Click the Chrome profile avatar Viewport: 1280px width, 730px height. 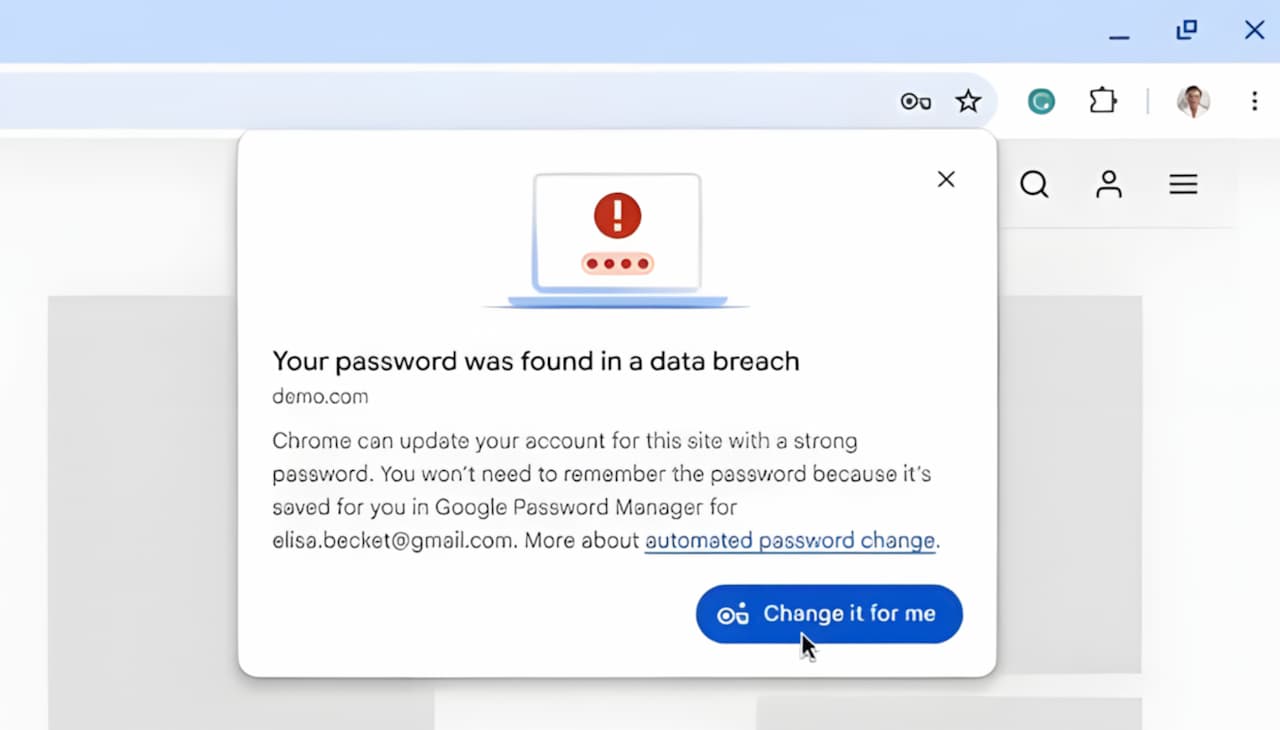[x=1192, y=101]
